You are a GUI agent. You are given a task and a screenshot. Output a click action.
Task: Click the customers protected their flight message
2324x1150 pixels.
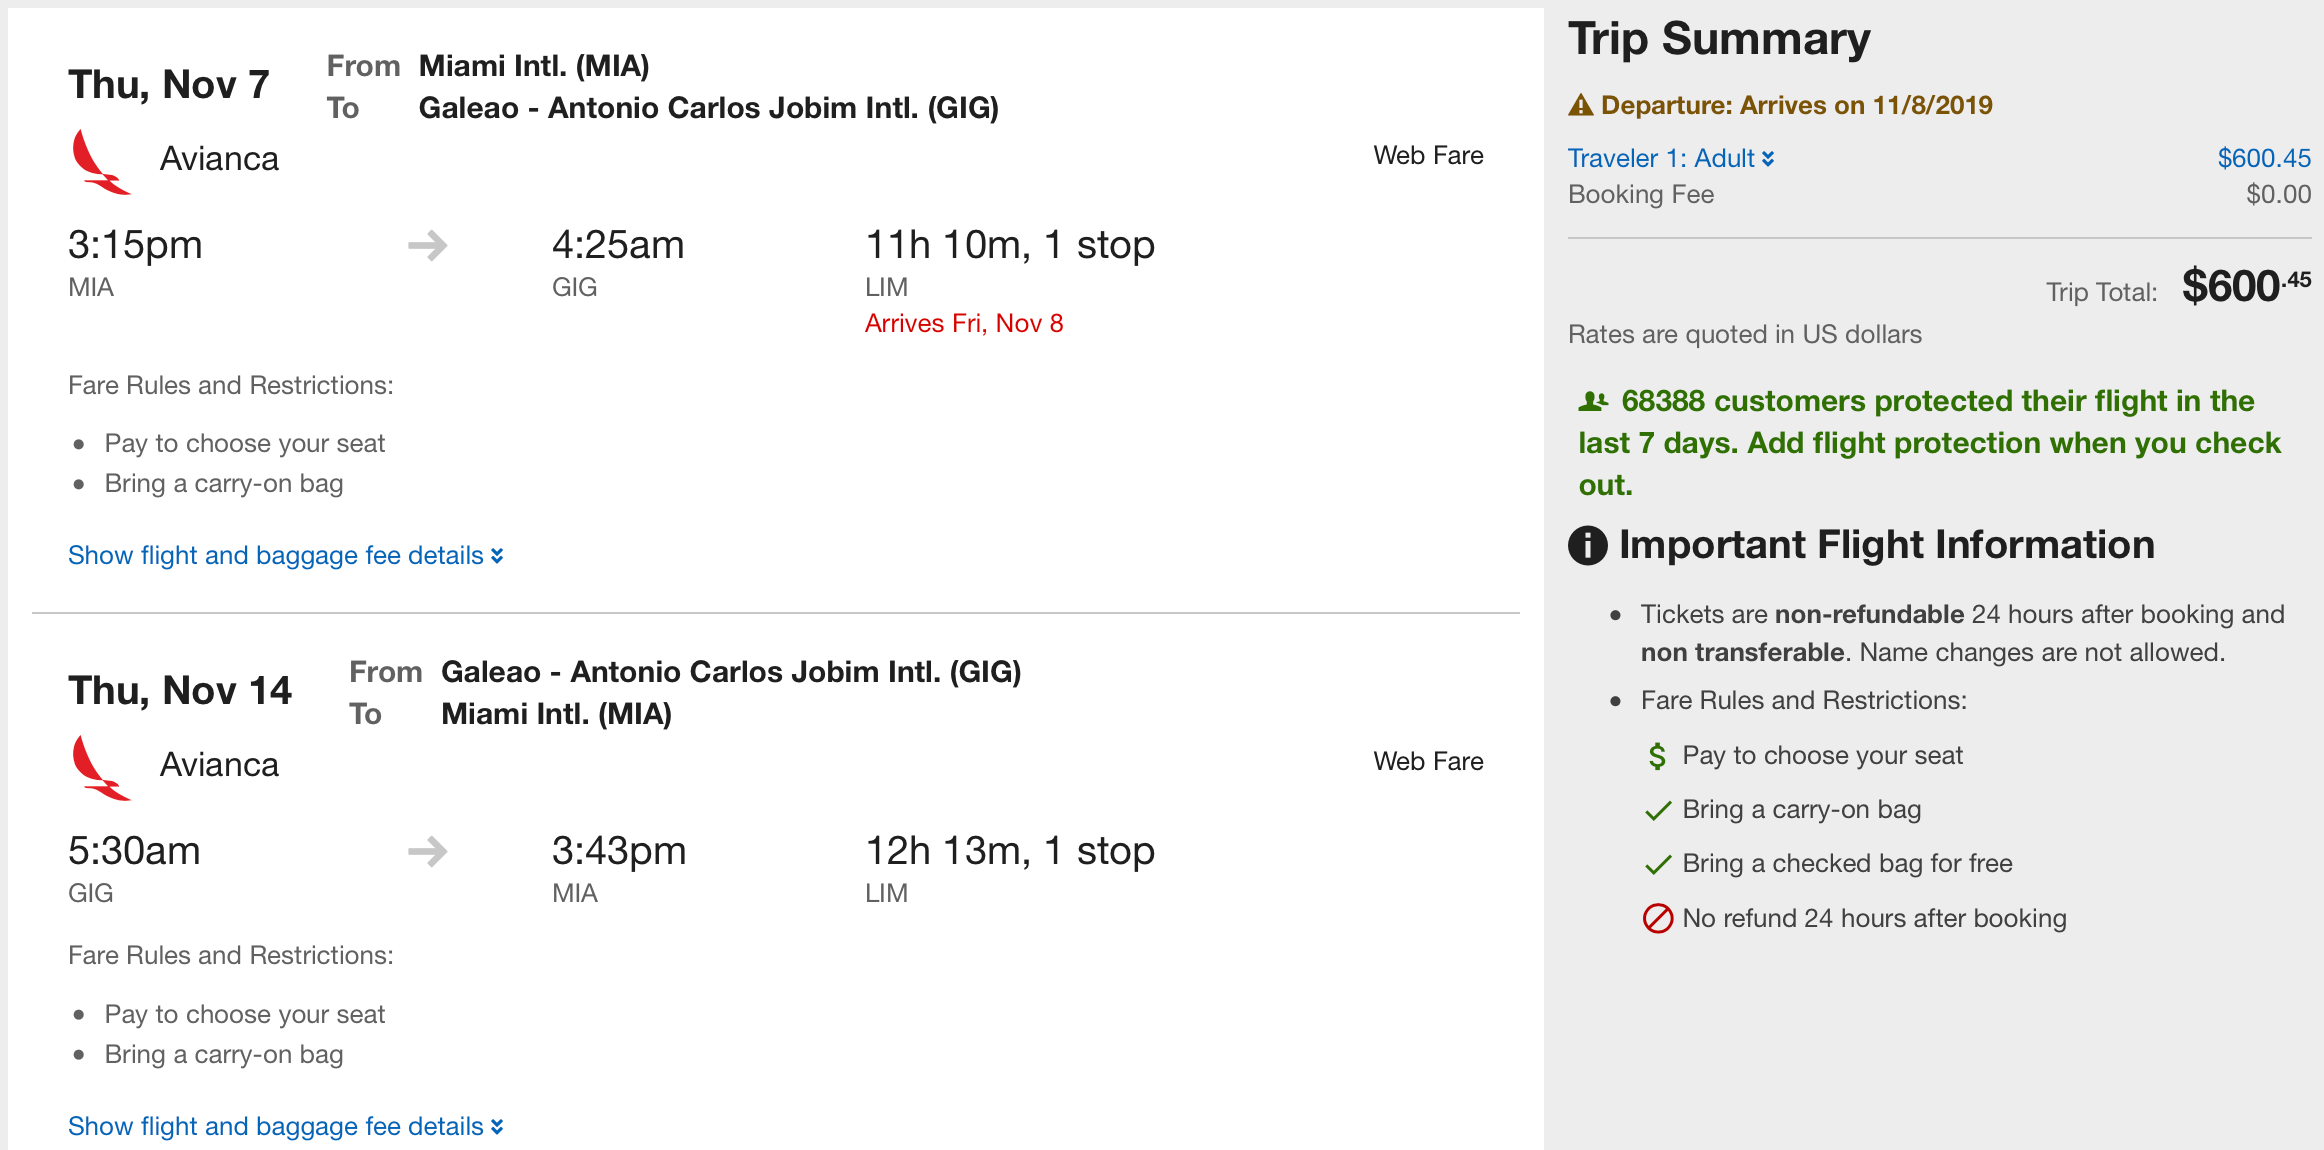click(x=1928, y=443)
